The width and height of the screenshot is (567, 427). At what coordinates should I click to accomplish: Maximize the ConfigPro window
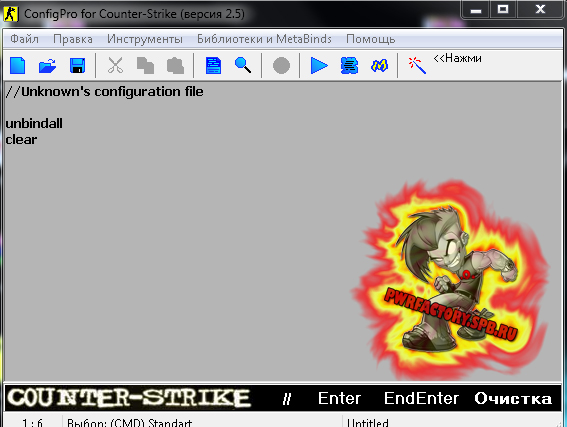(x=503, y=10)
